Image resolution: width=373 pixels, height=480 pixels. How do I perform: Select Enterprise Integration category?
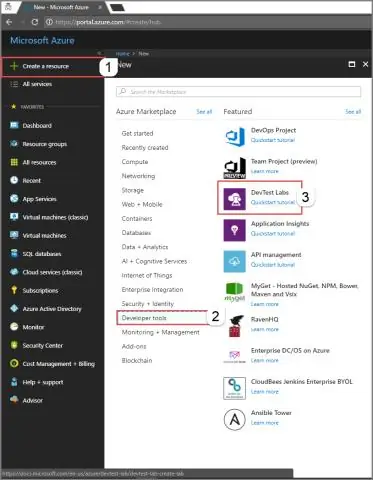[x=152, y=289]
